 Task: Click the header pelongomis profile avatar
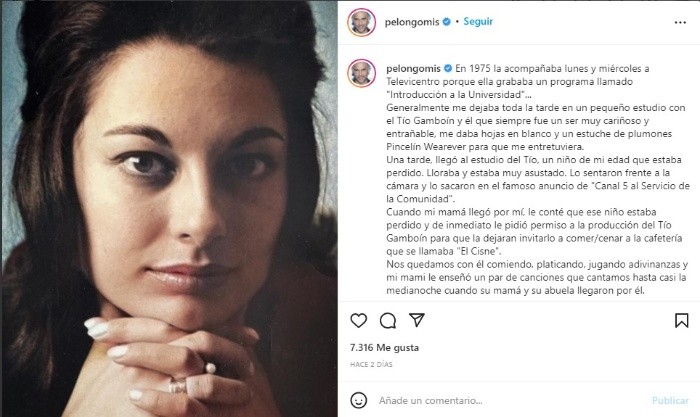tap(362, 22)
